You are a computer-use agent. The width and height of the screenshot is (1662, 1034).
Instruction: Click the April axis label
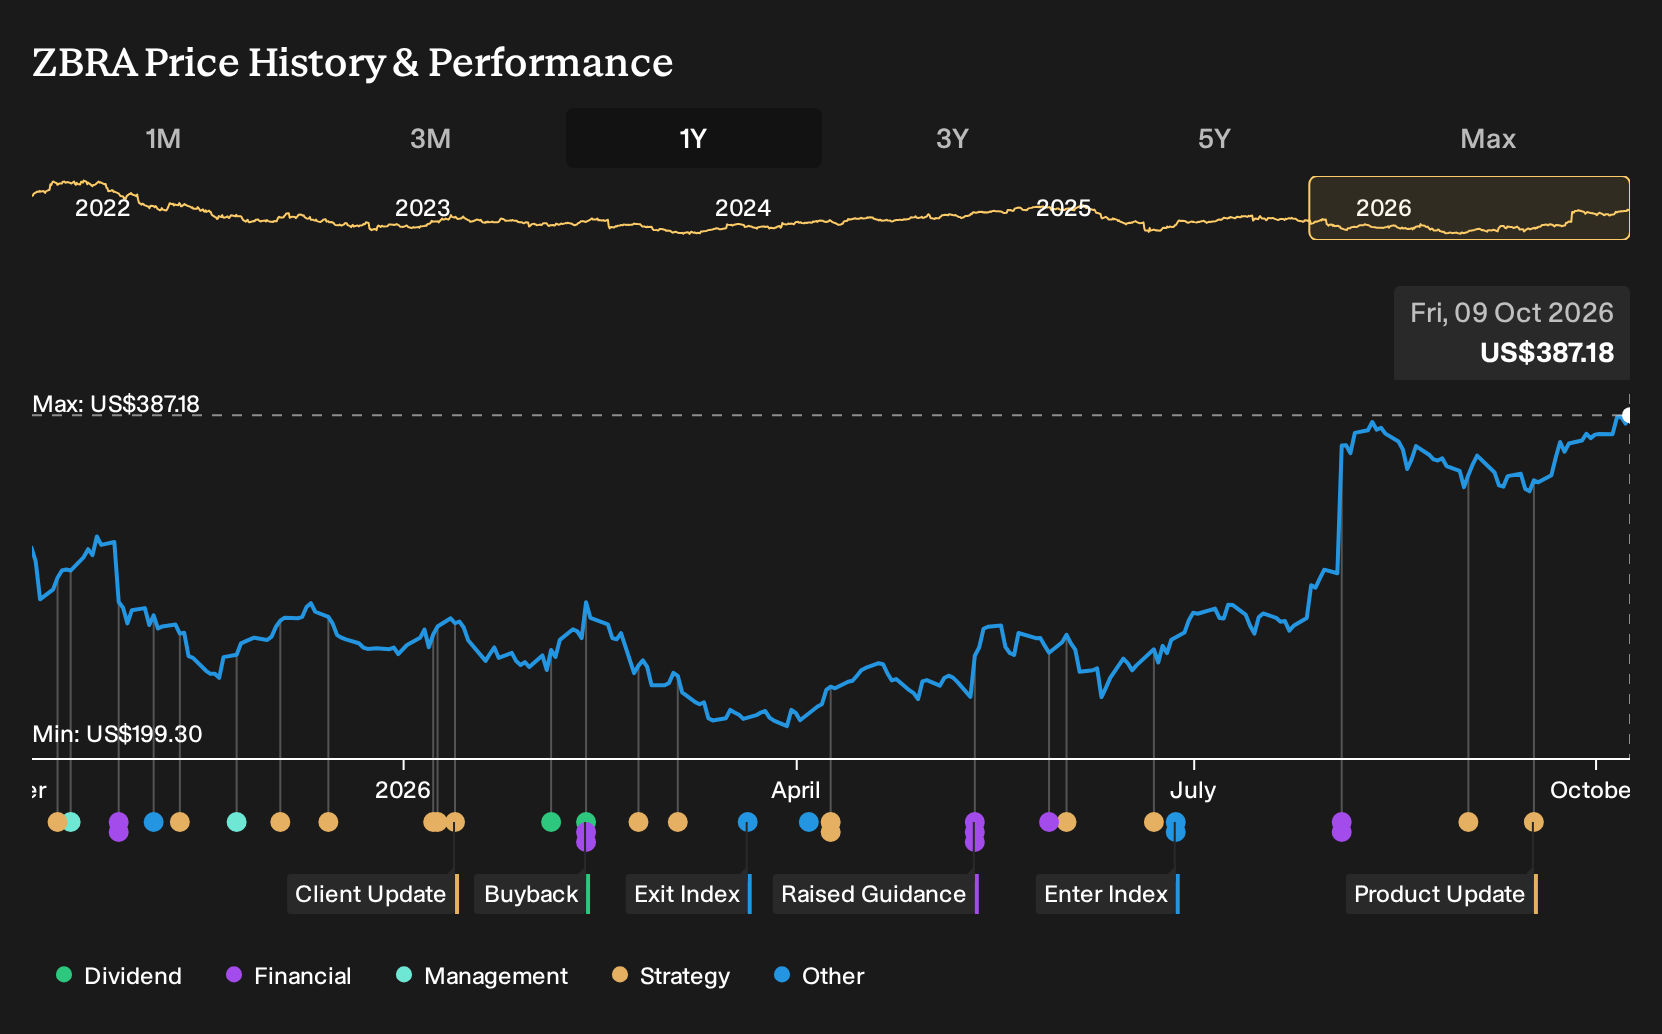pos(796,790)
